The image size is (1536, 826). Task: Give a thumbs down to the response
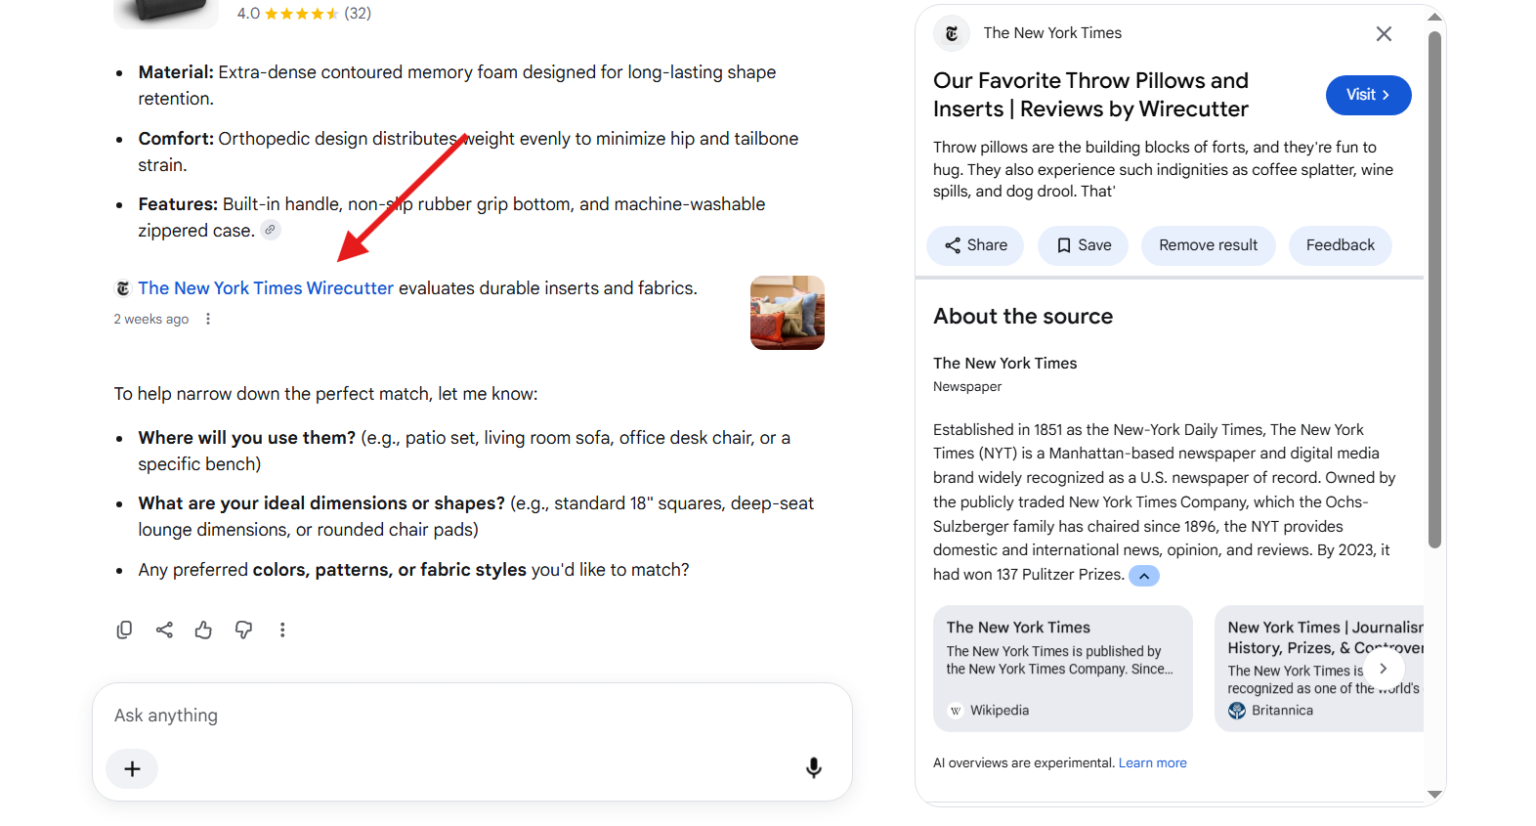pyautogui.click(x=243, y=630)
